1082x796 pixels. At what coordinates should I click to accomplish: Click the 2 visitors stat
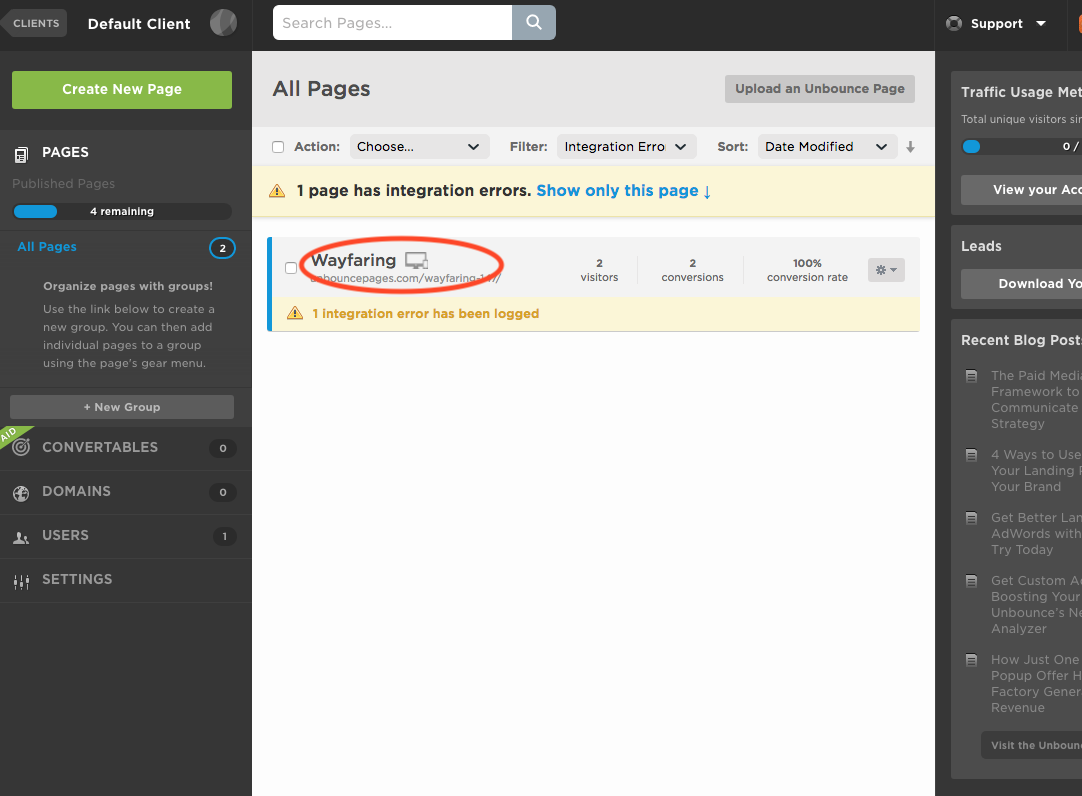point(599,270)
